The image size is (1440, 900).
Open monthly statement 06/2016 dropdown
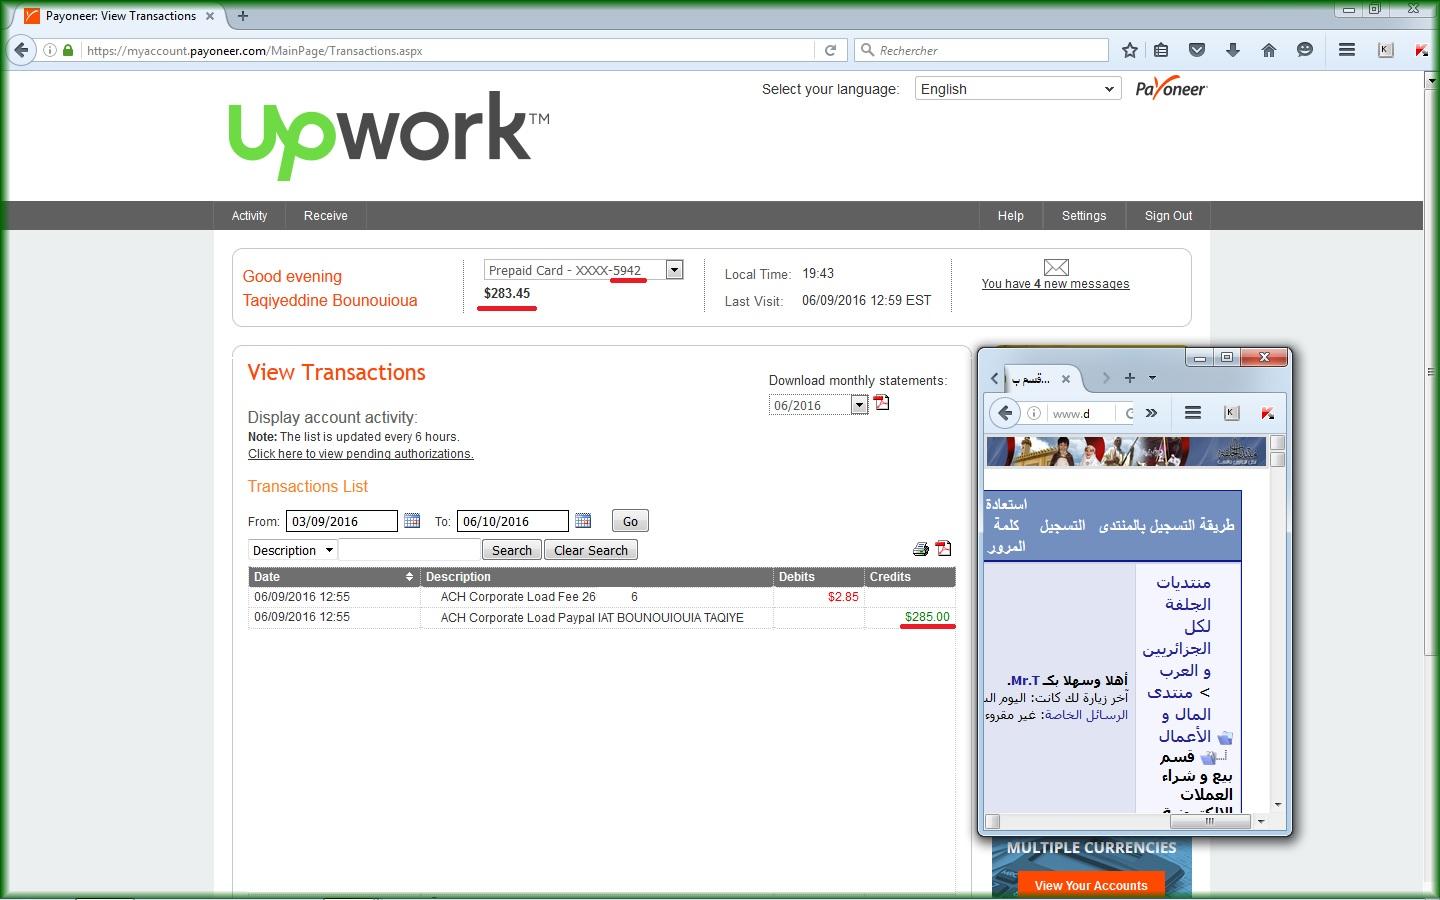click(818, 405)
